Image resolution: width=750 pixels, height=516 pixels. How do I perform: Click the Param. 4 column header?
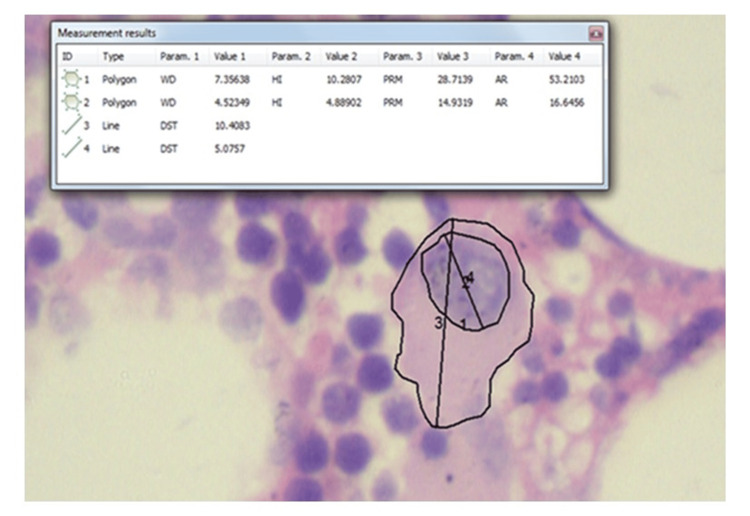(x=514, y=56)
